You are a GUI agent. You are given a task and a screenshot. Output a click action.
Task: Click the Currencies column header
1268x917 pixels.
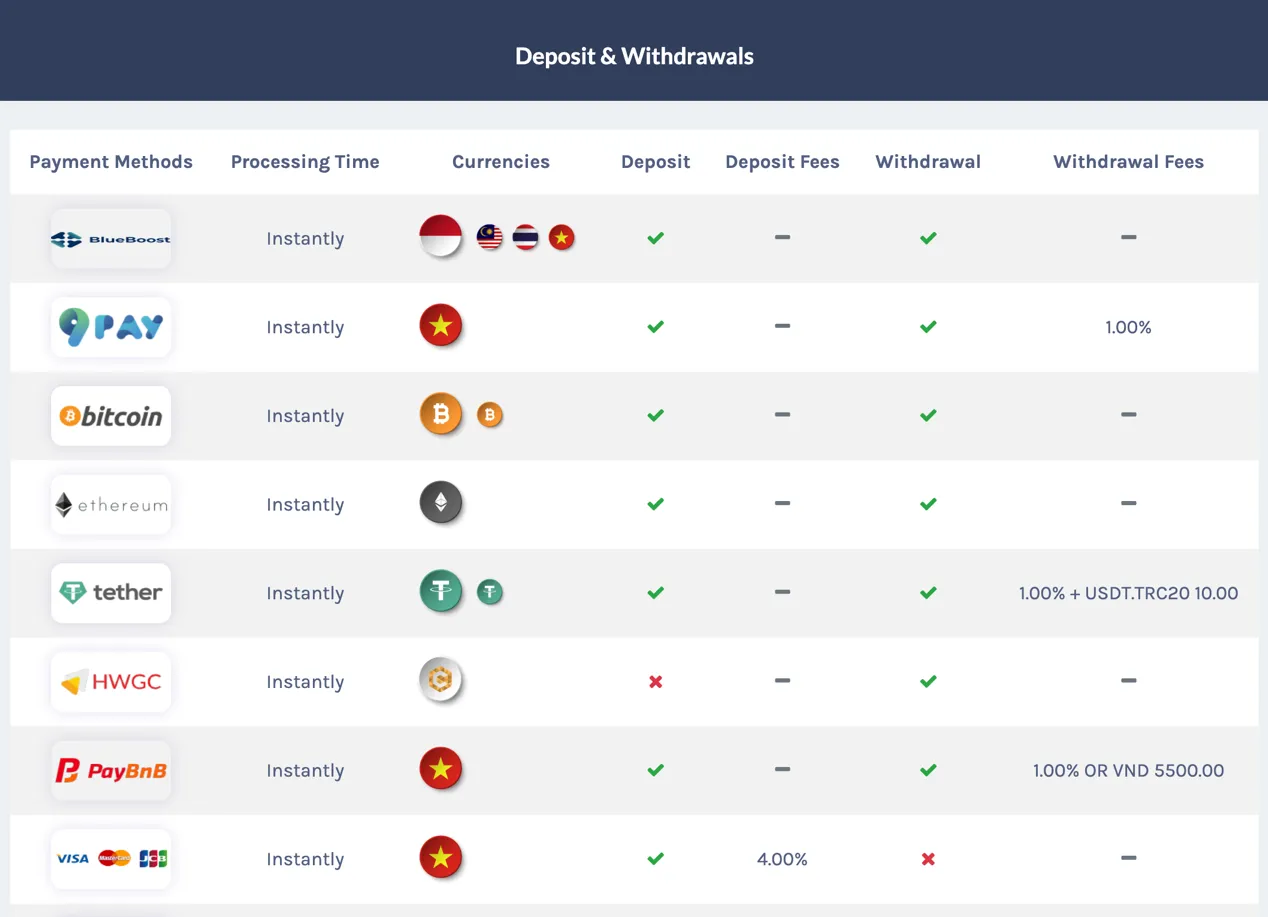tap(501, 162)
